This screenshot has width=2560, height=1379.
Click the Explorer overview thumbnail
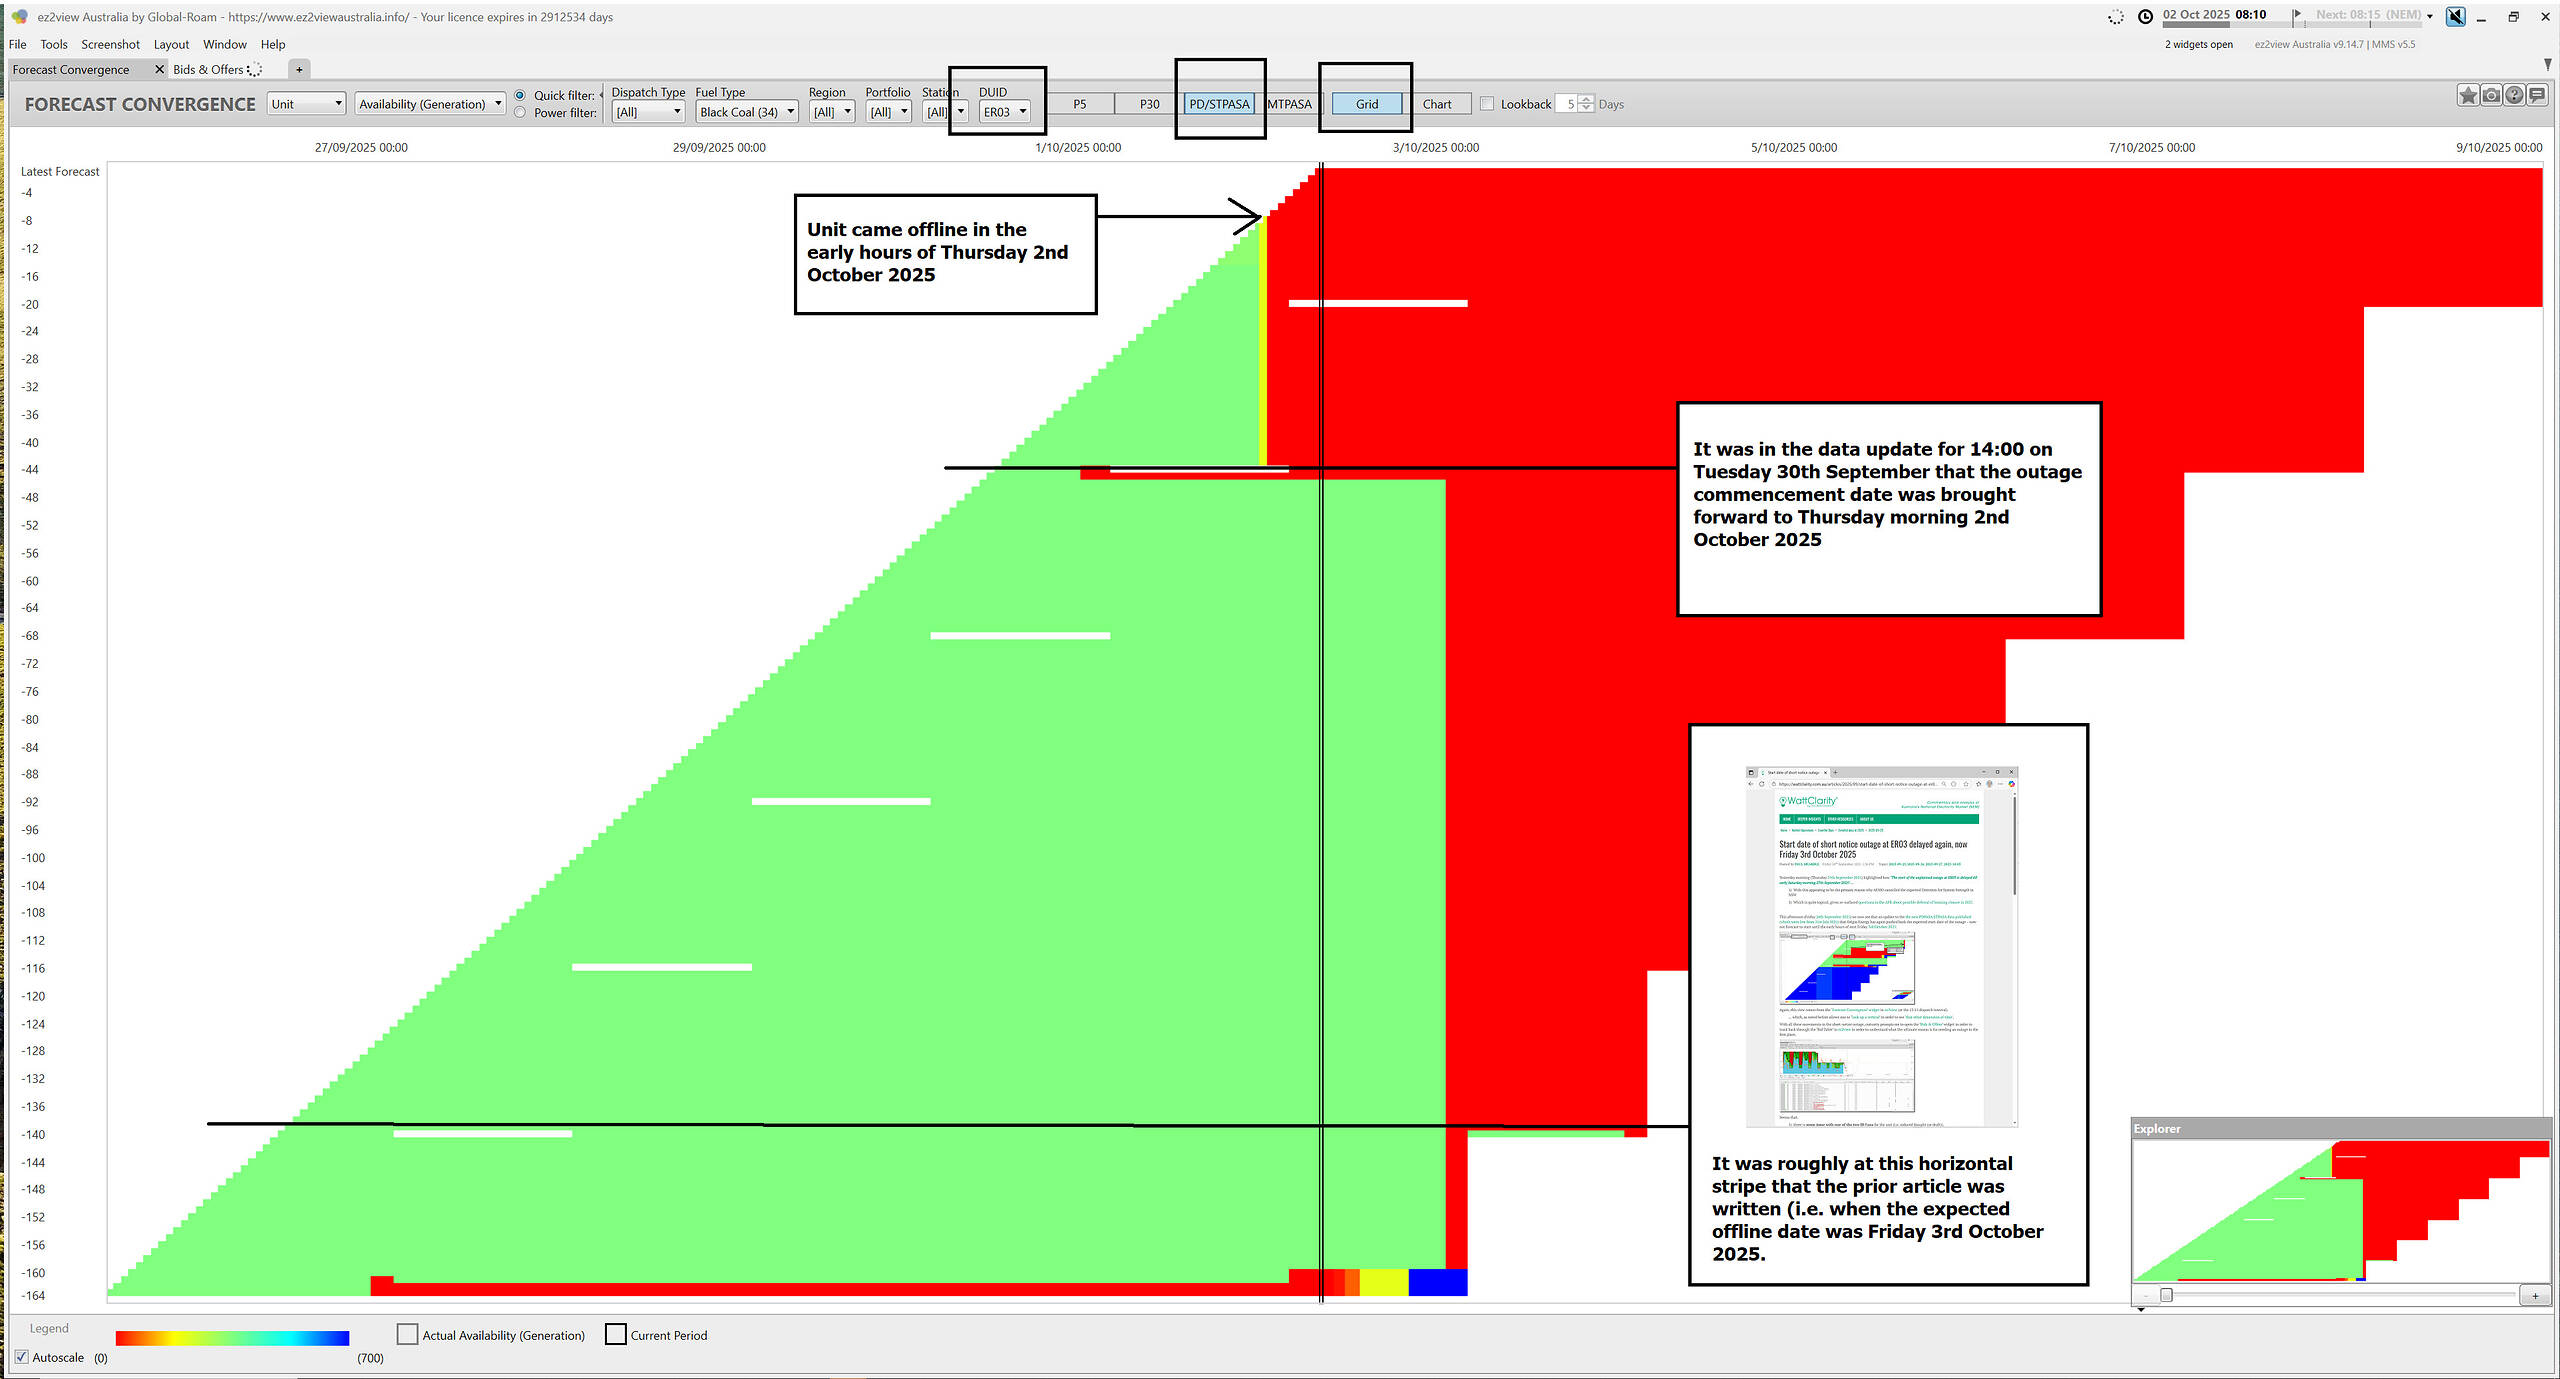point(2340,1210)
